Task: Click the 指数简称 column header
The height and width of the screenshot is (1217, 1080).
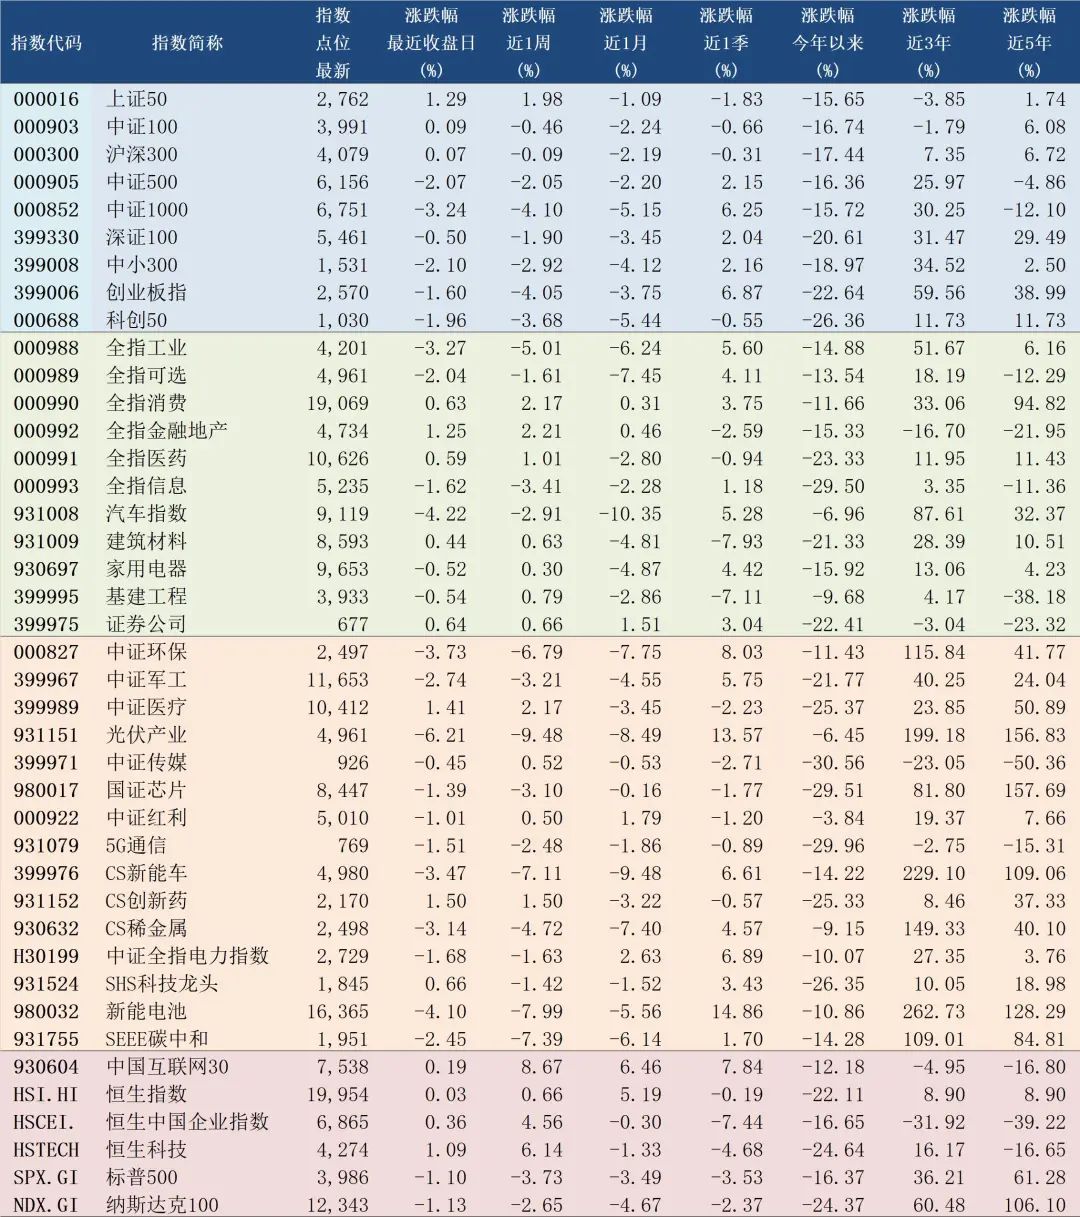Action: (x=187, y=43)
